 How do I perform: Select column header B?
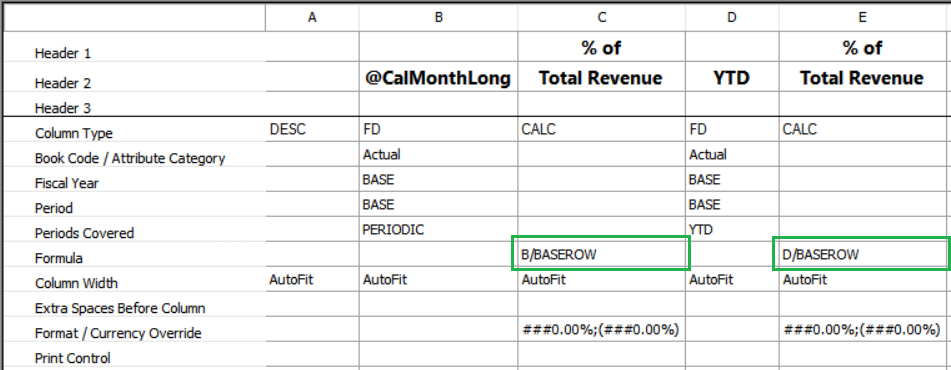tap(439, 18)
